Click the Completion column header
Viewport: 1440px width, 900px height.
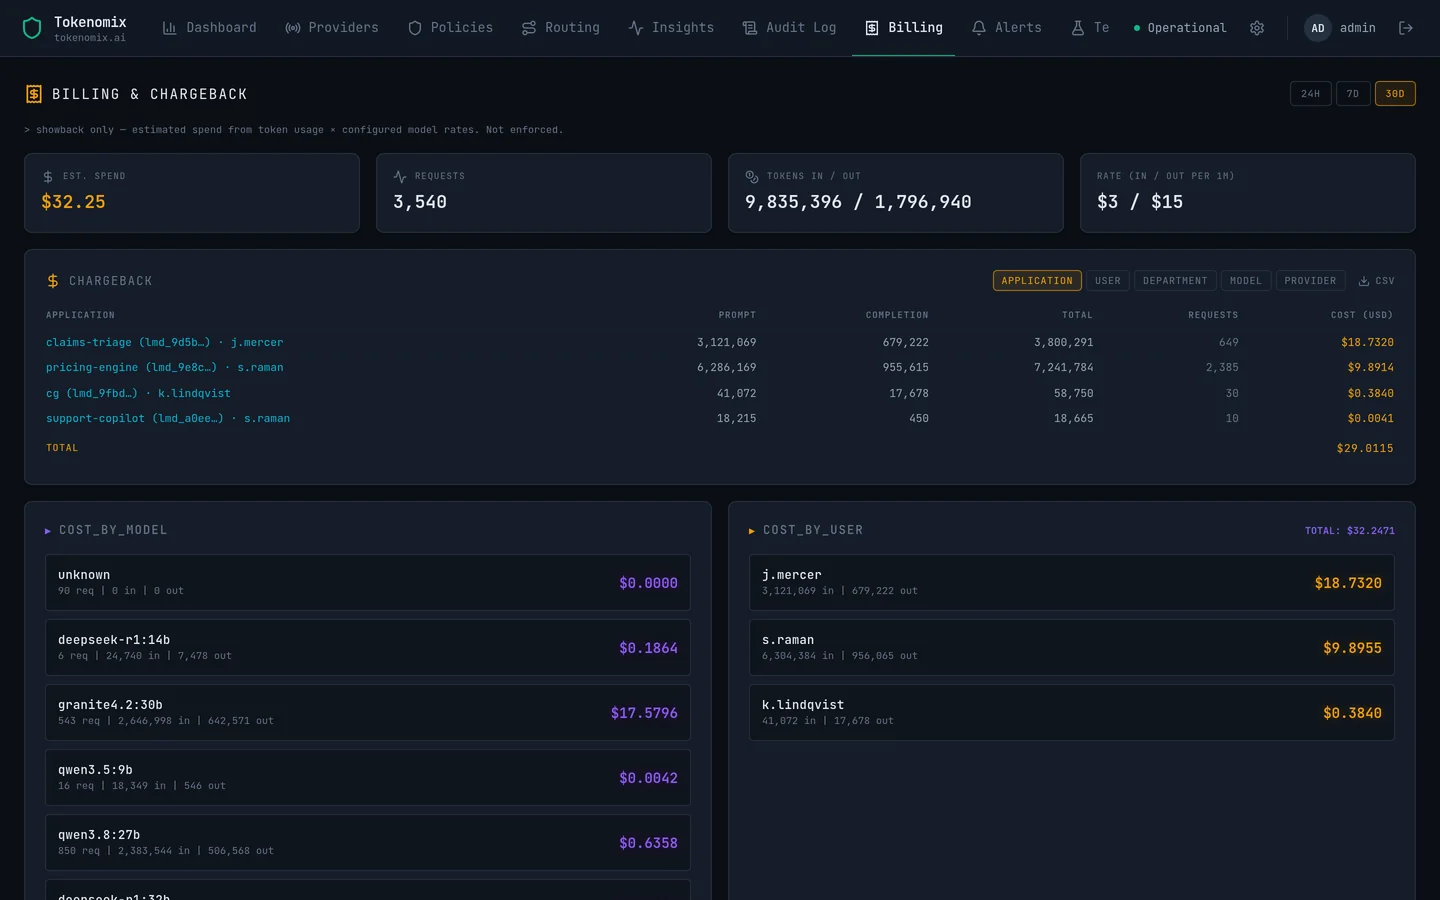(x=897, y=315)
